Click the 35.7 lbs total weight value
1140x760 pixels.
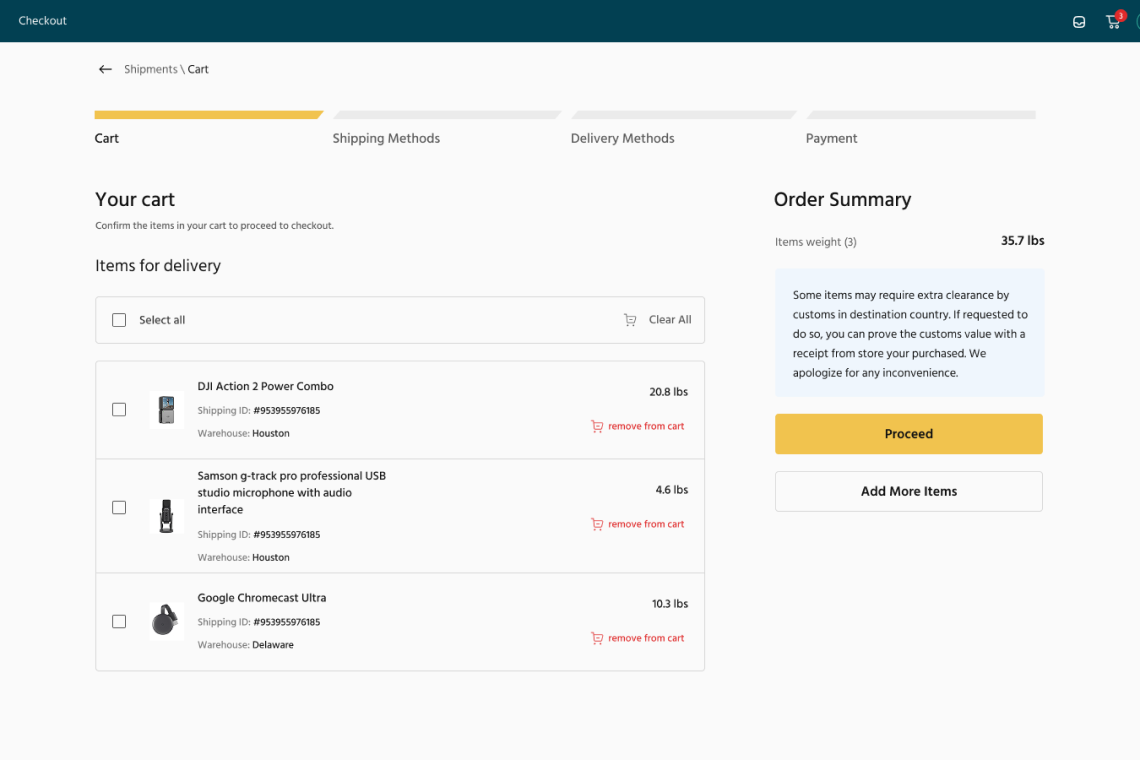coord(1022,241)
